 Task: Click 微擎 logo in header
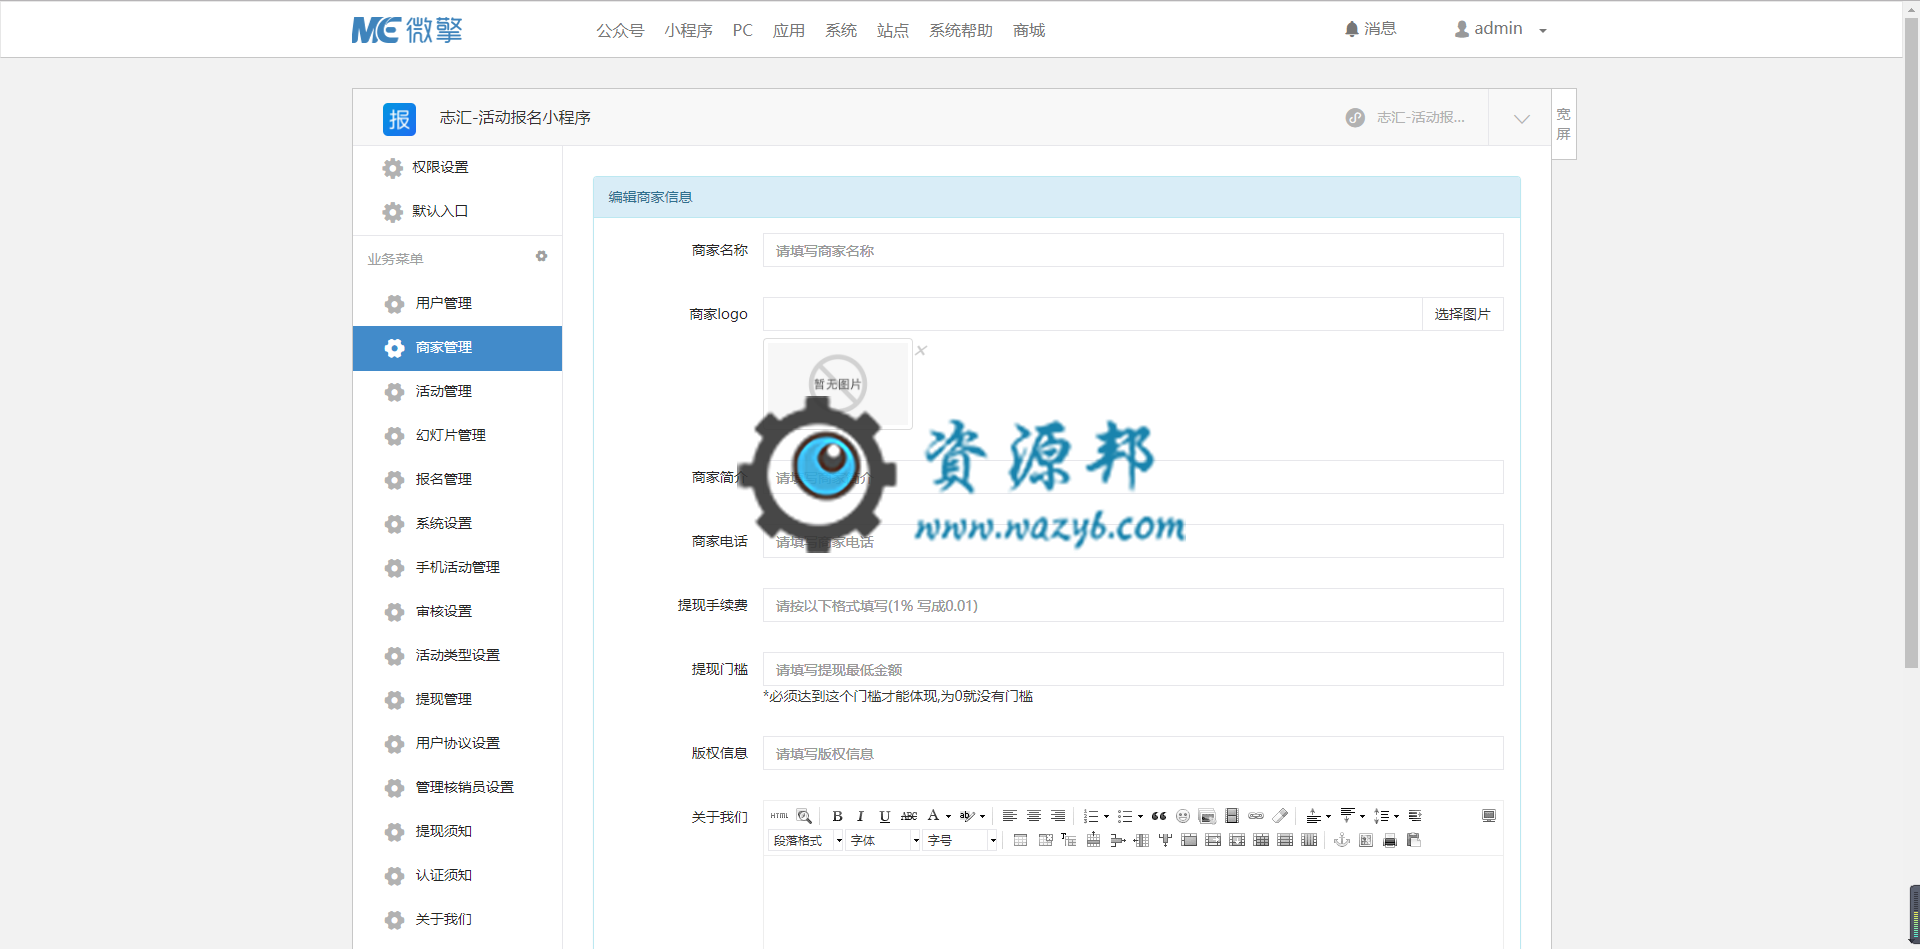tap(407, 30)
